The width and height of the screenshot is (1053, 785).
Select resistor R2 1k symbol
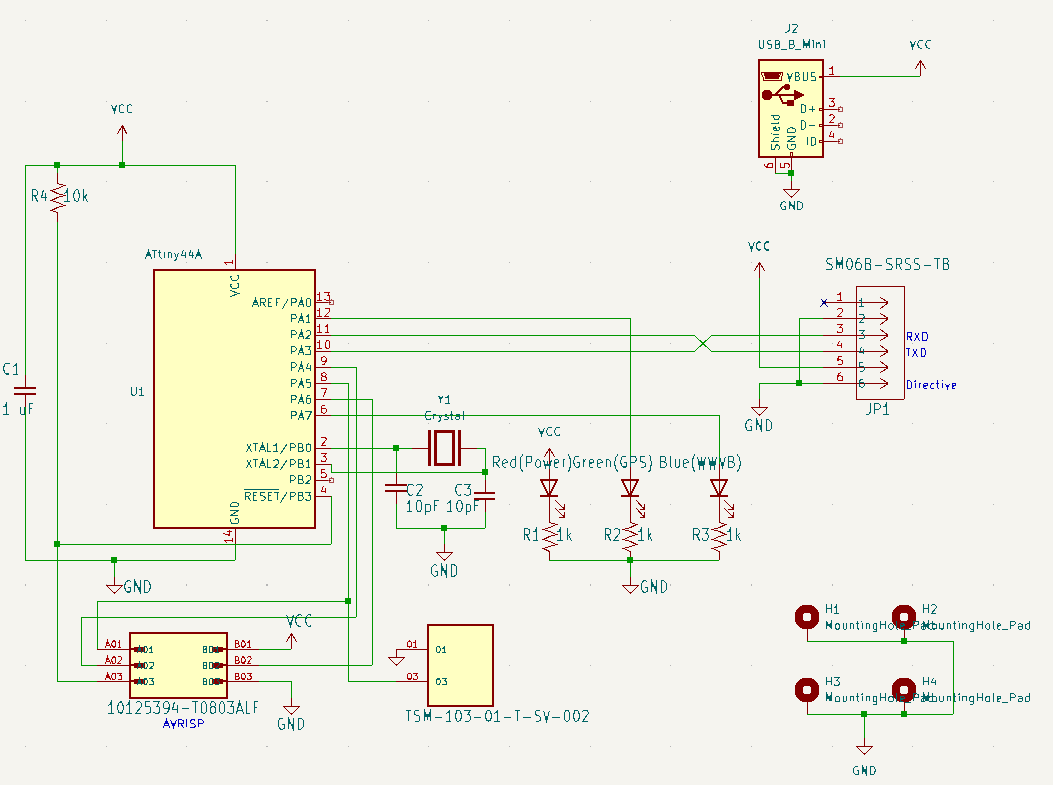pos(630,535)
